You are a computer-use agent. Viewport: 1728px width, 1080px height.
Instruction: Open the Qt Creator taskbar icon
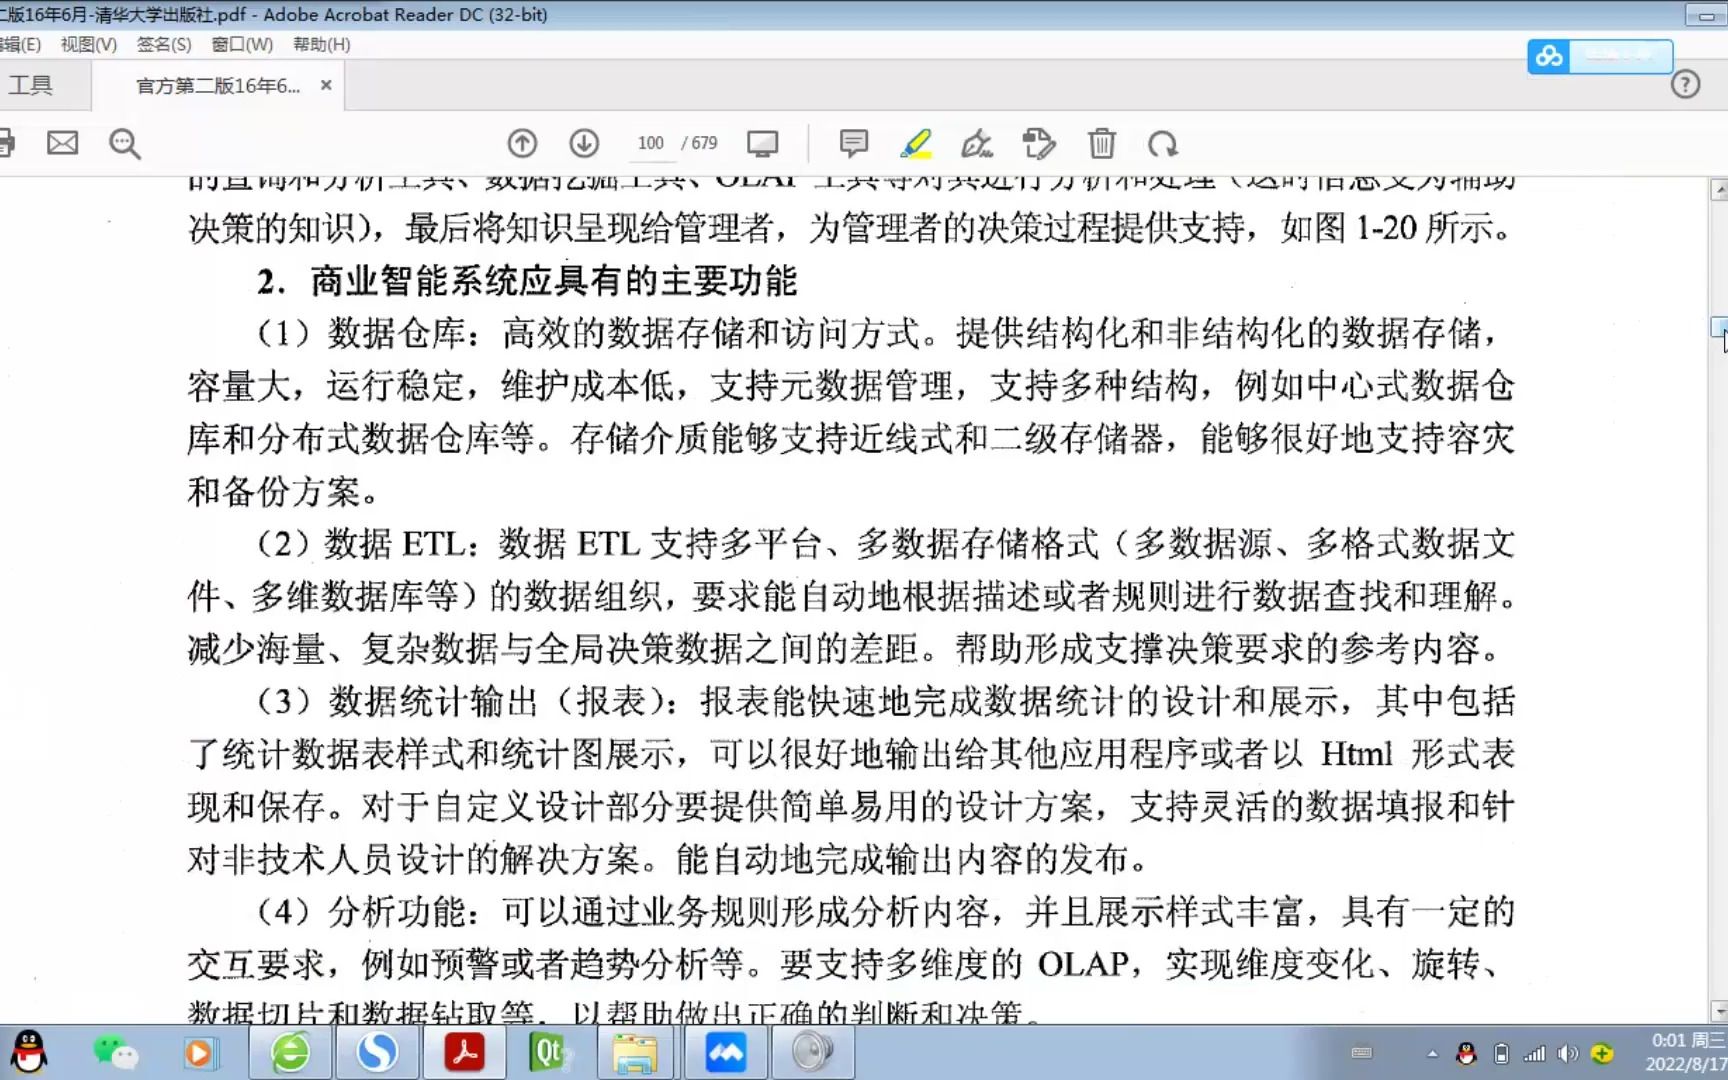click(550, 1053)
